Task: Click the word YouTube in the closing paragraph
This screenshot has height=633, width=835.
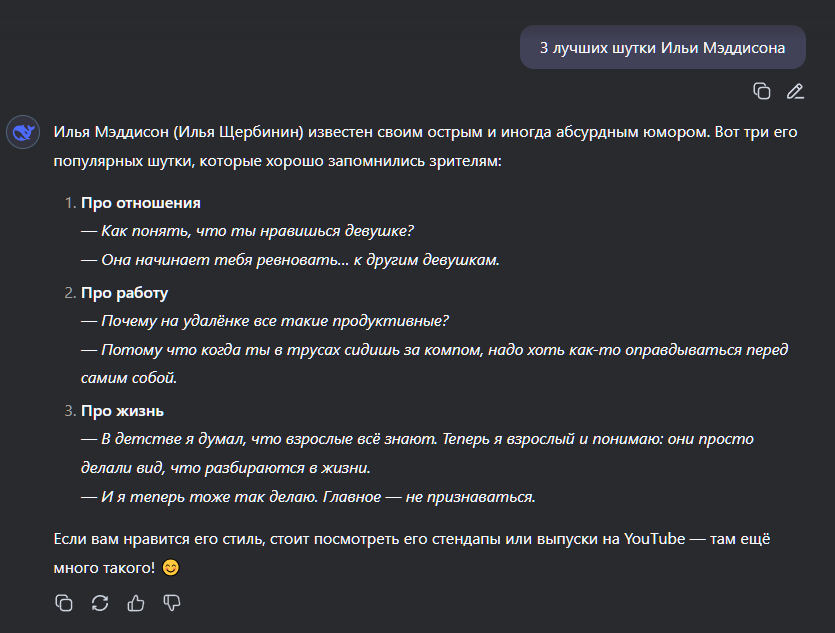Action: pyautogui.click(x=654, y=539)
